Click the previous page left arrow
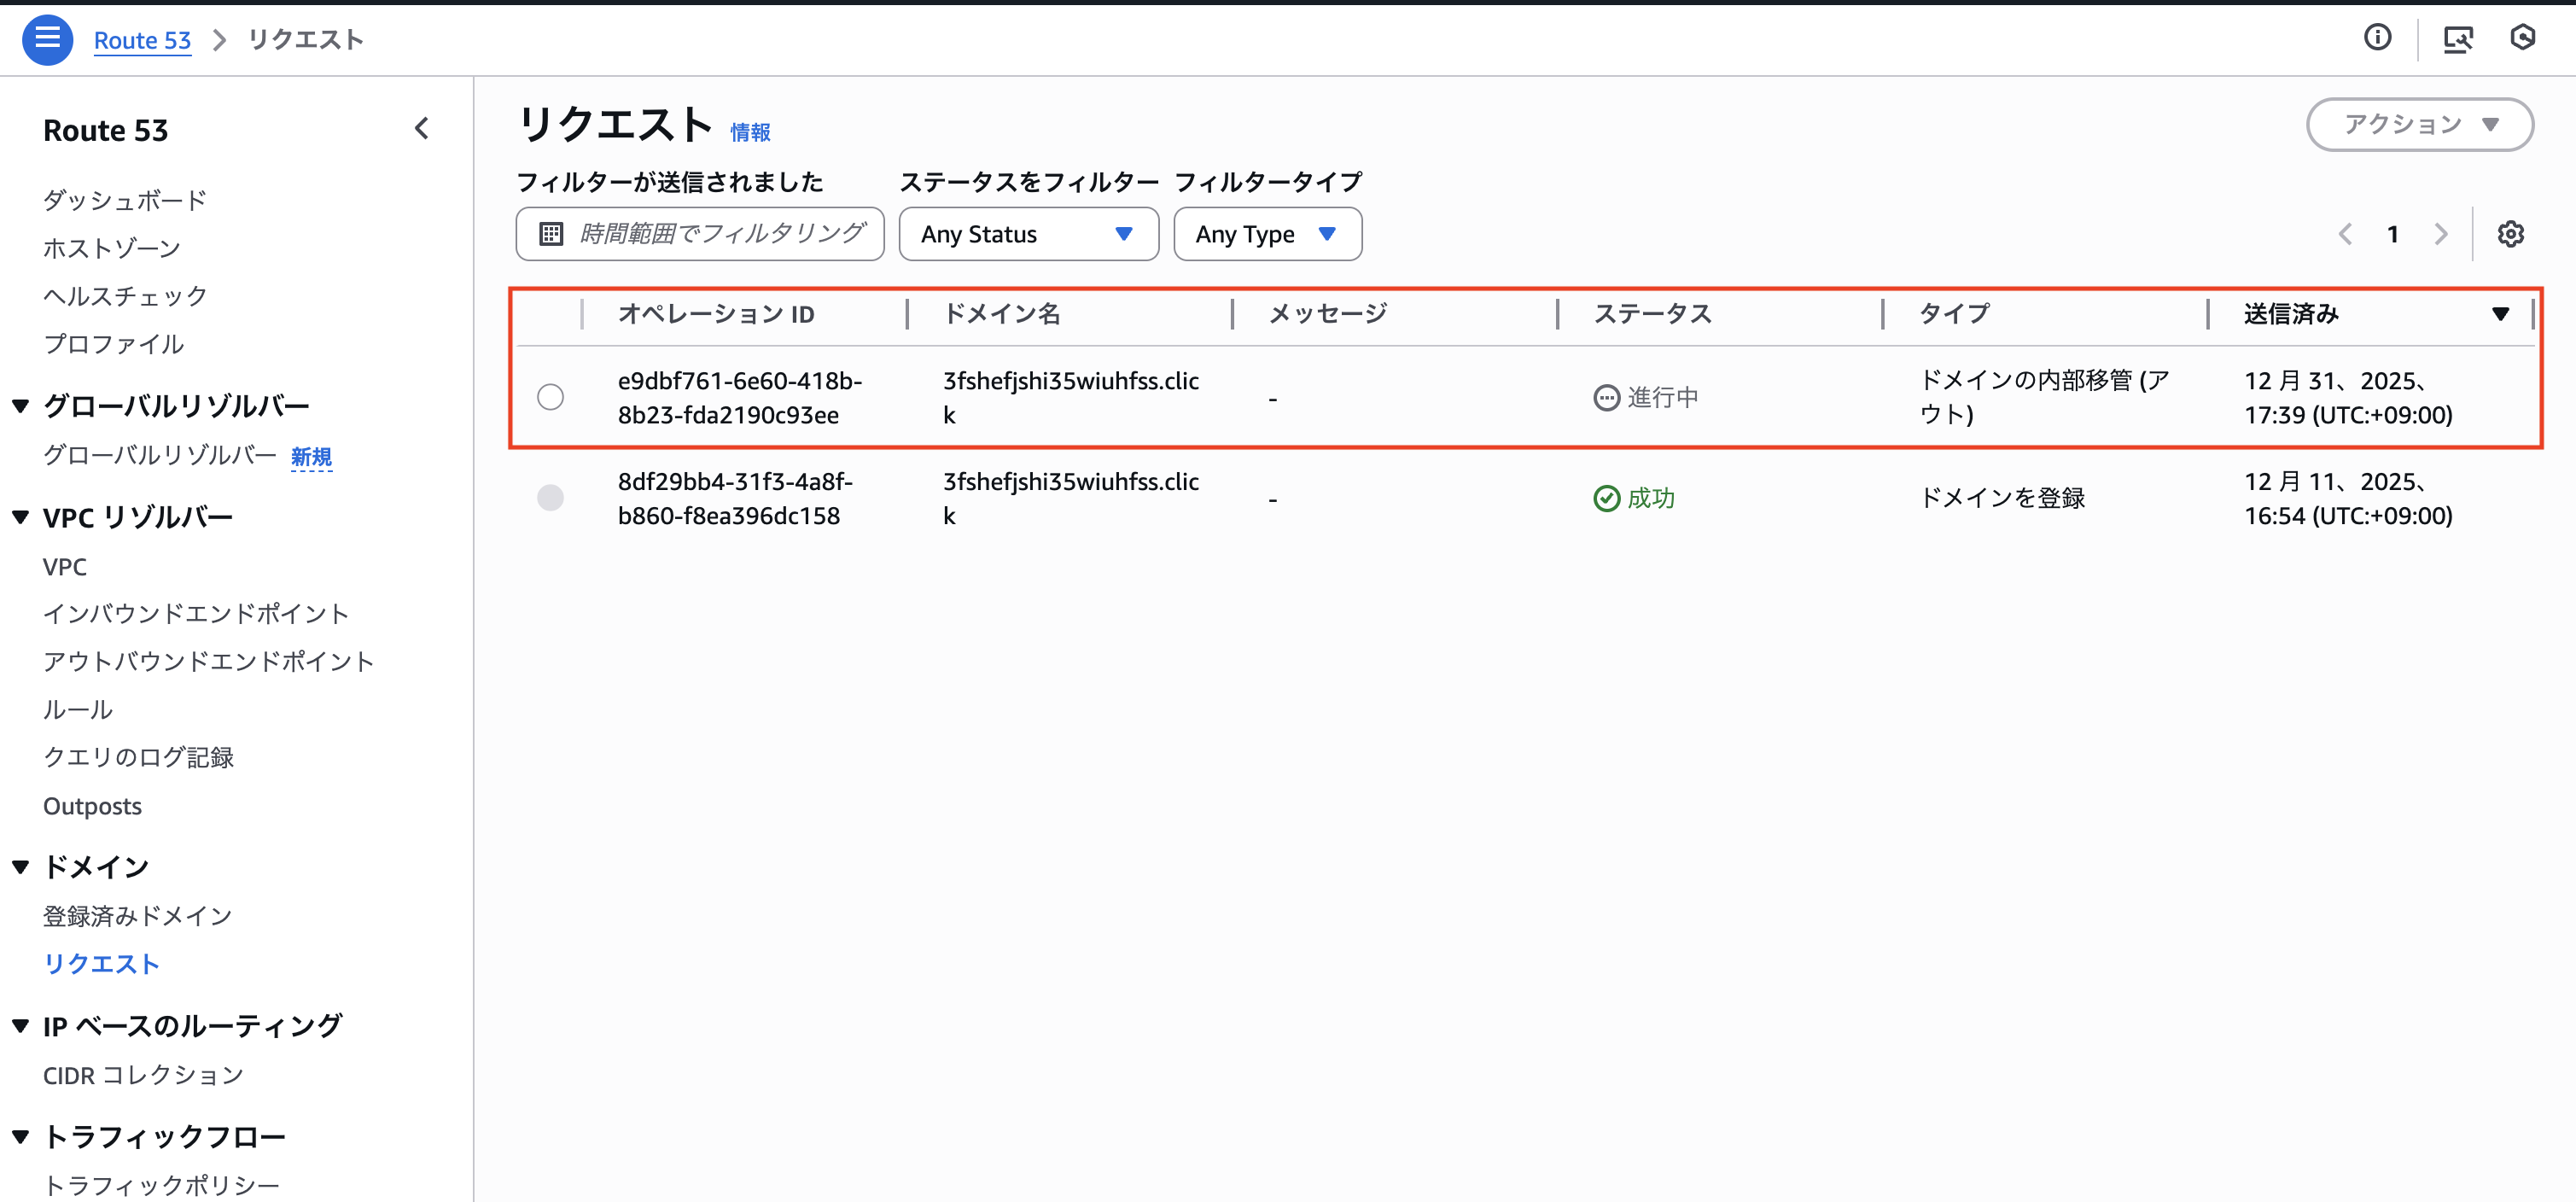Image resolution: width=2576 pixels, height=1202 pixels. click(2345, 233)
